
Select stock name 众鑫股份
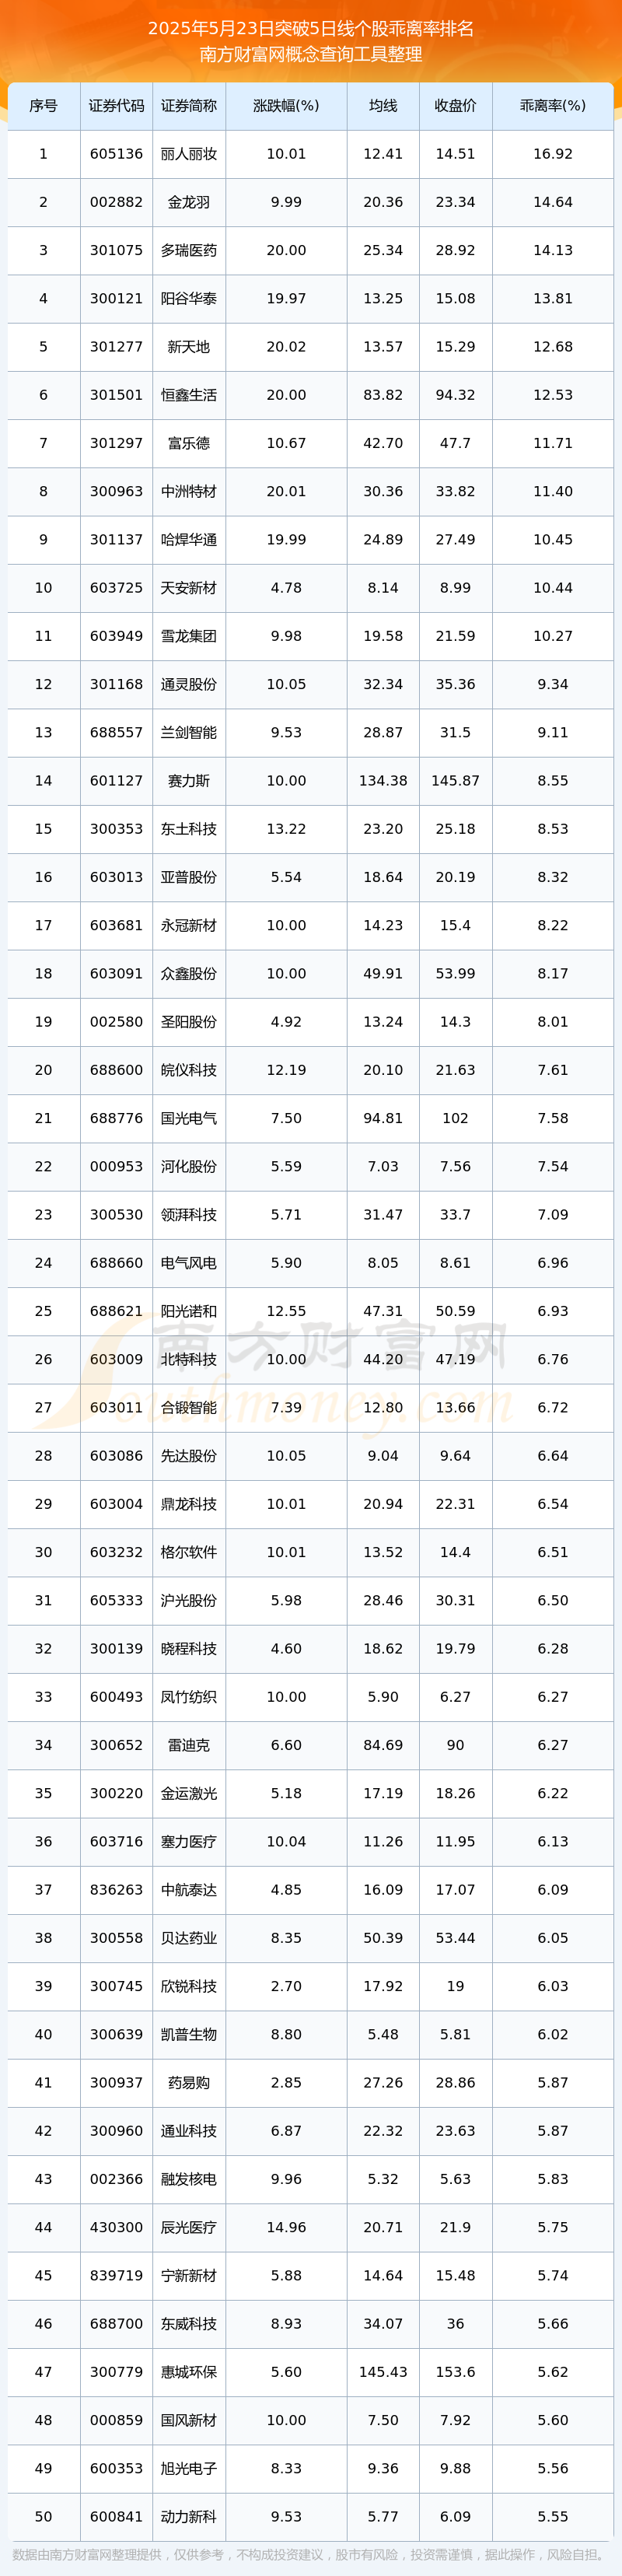pos(189,974)
